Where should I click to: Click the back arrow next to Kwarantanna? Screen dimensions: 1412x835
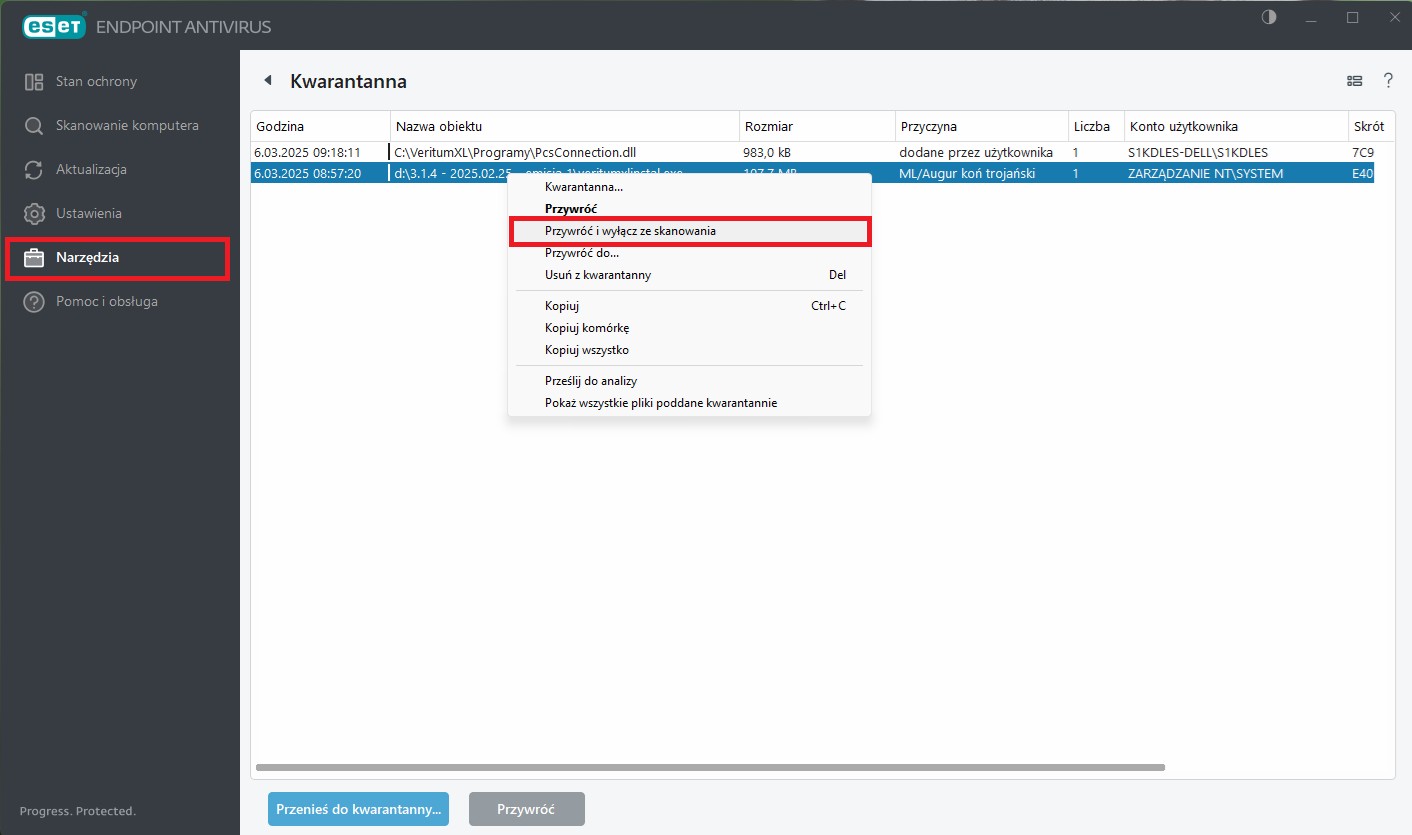[x=267, y=81]
